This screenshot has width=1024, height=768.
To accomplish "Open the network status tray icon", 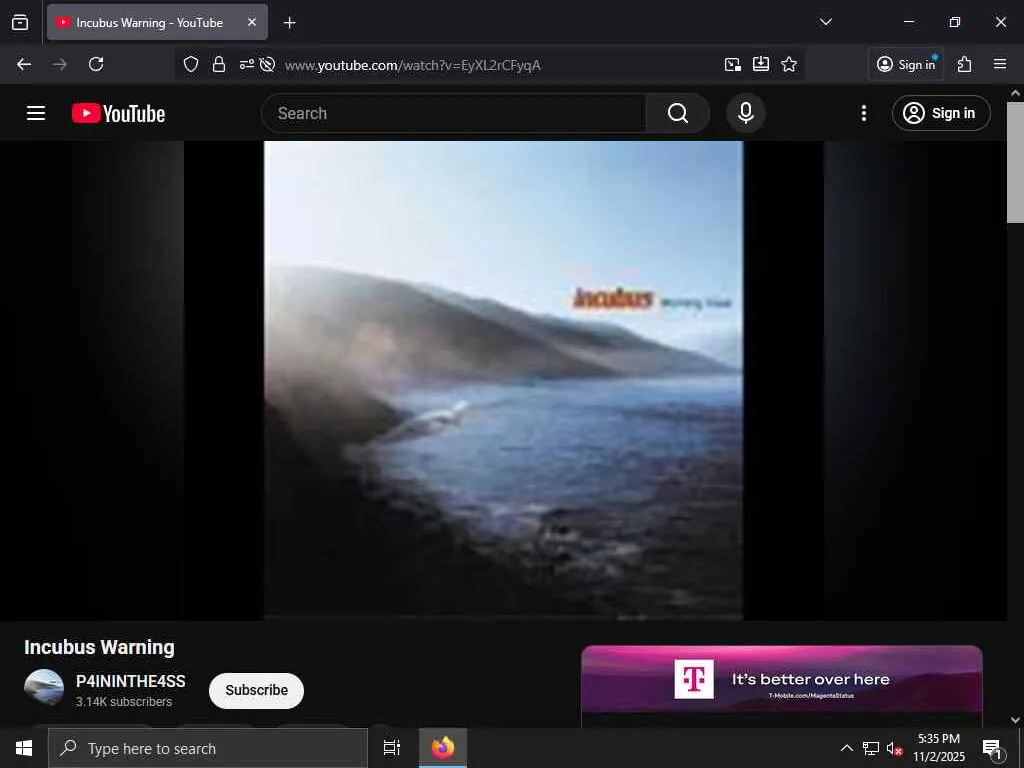I will [x=871, y=748].
